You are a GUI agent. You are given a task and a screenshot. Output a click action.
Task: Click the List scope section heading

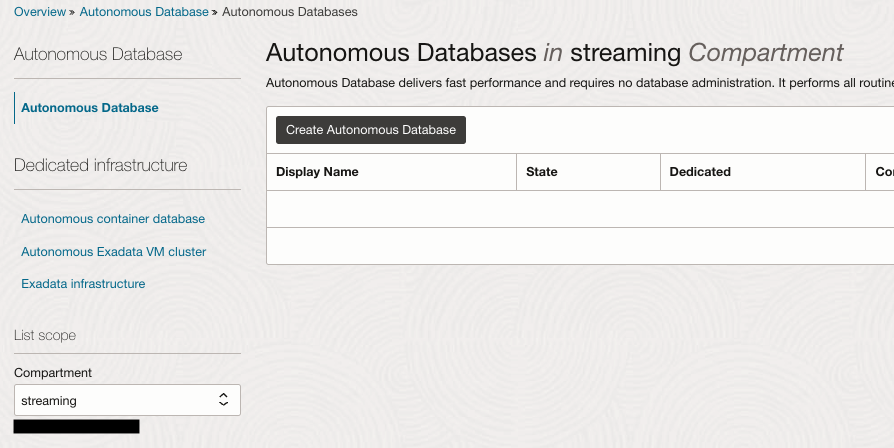45,335
